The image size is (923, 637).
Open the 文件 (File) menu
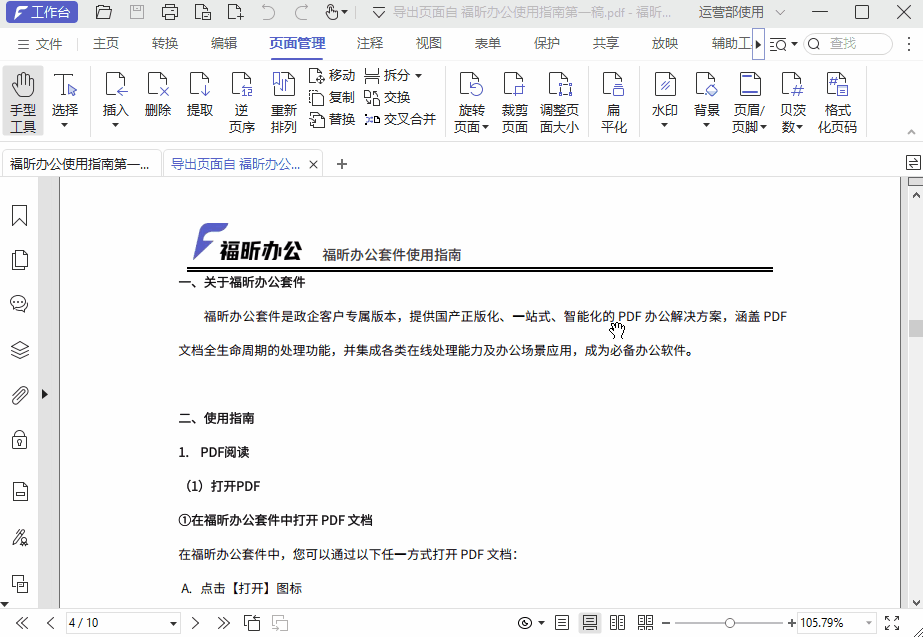48,43
